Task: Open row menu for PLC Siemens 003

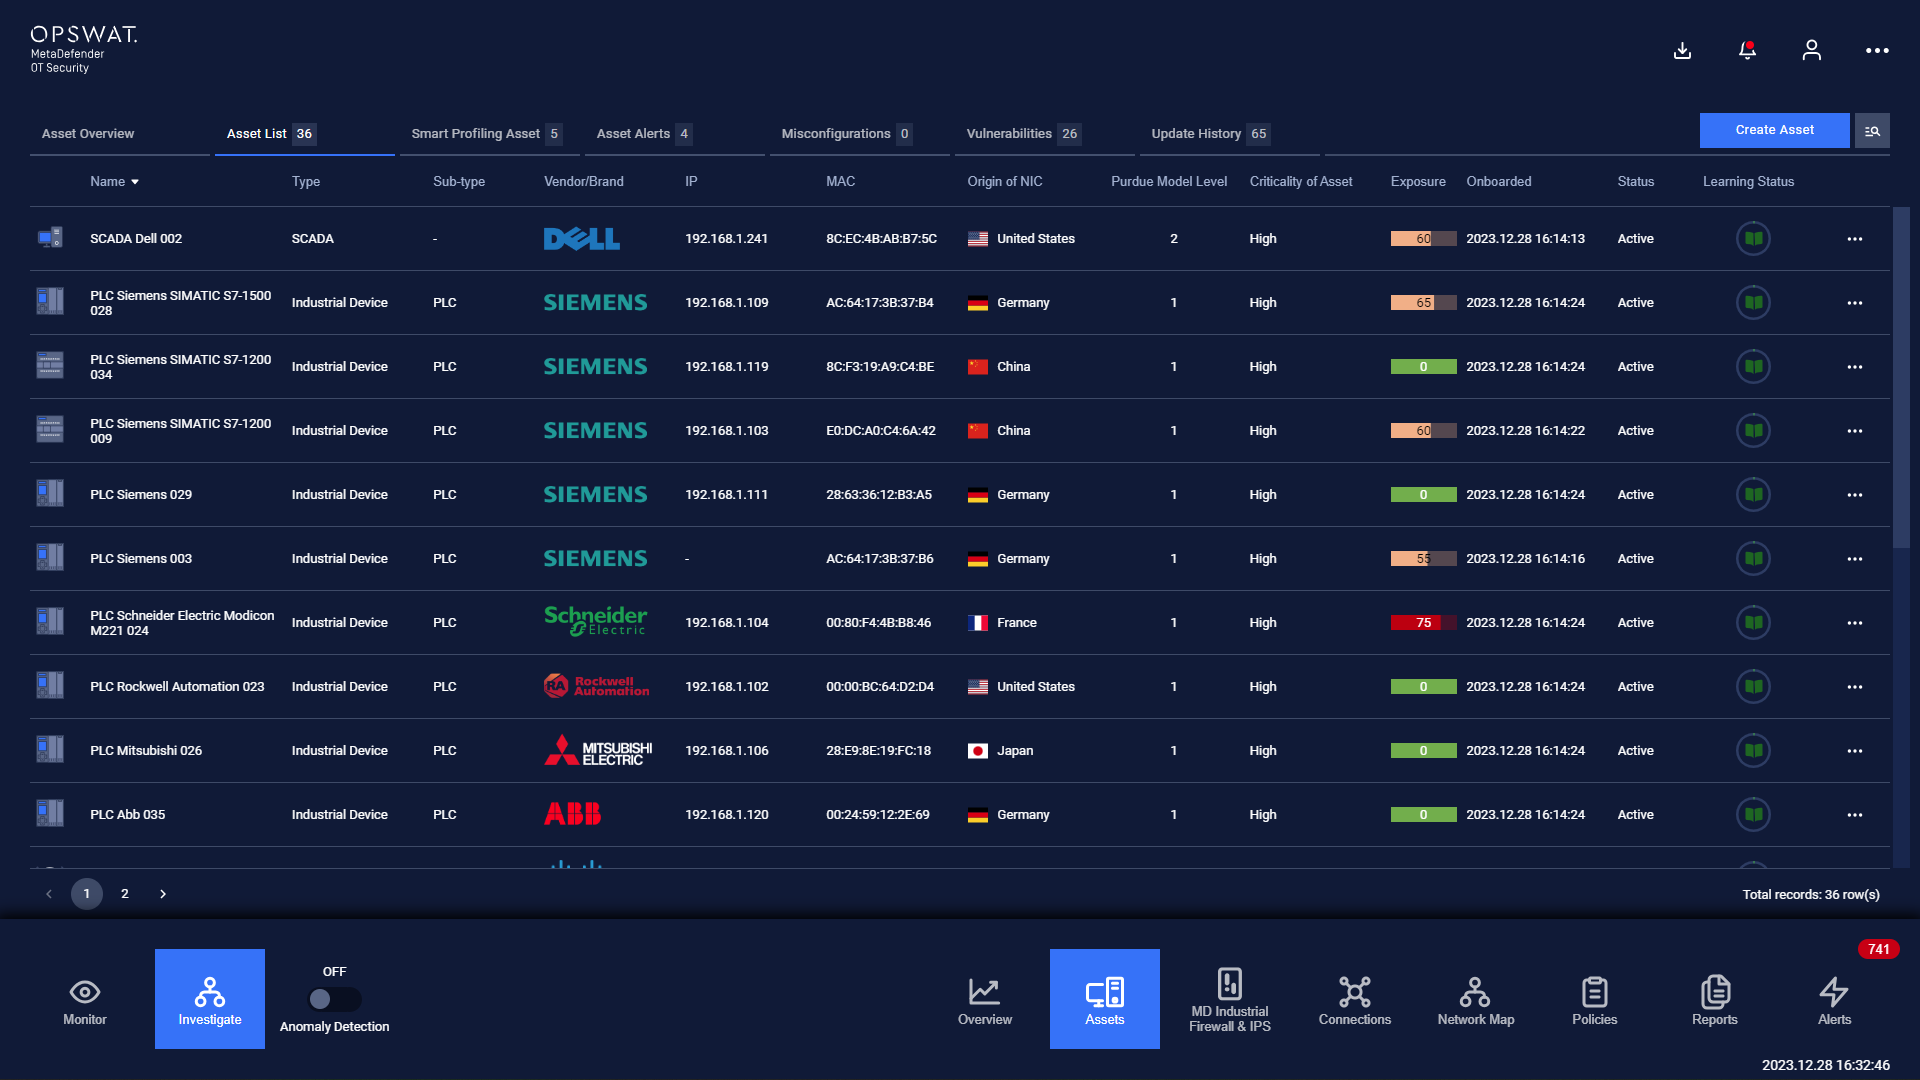Action: (1855, 559)
